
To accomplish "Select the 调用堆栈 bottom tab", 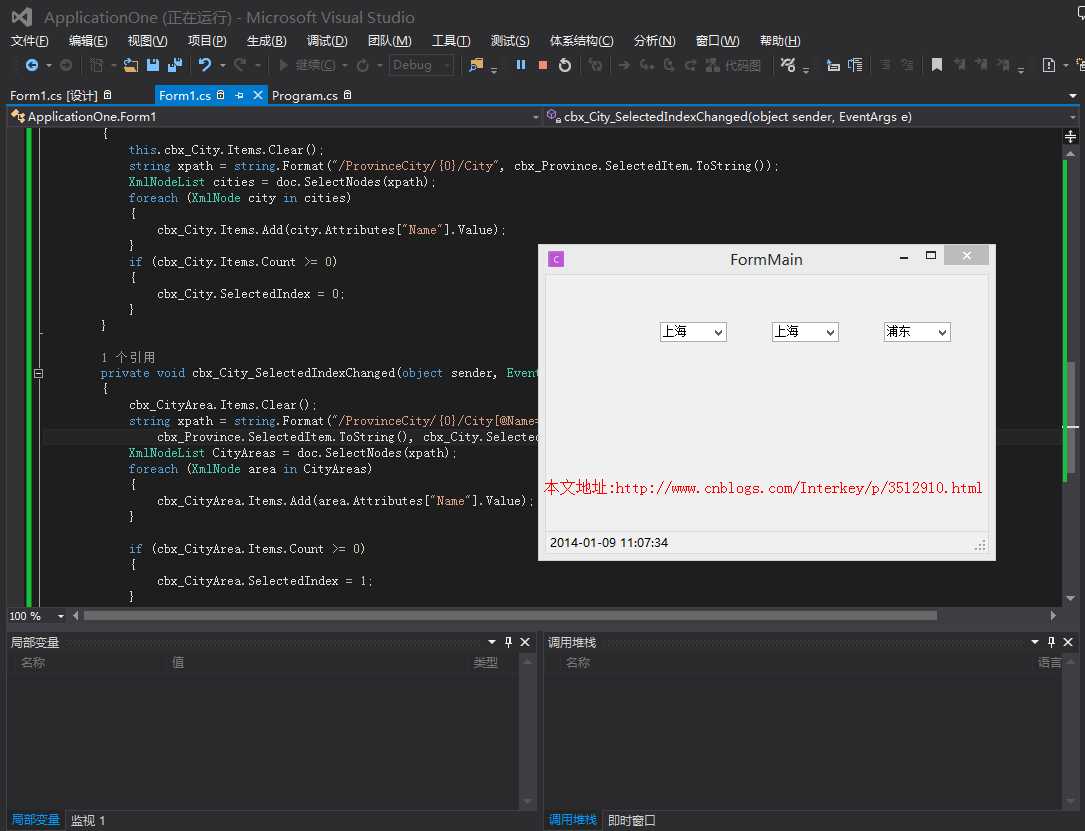I will pyautogui.click(x=572, y=820).
